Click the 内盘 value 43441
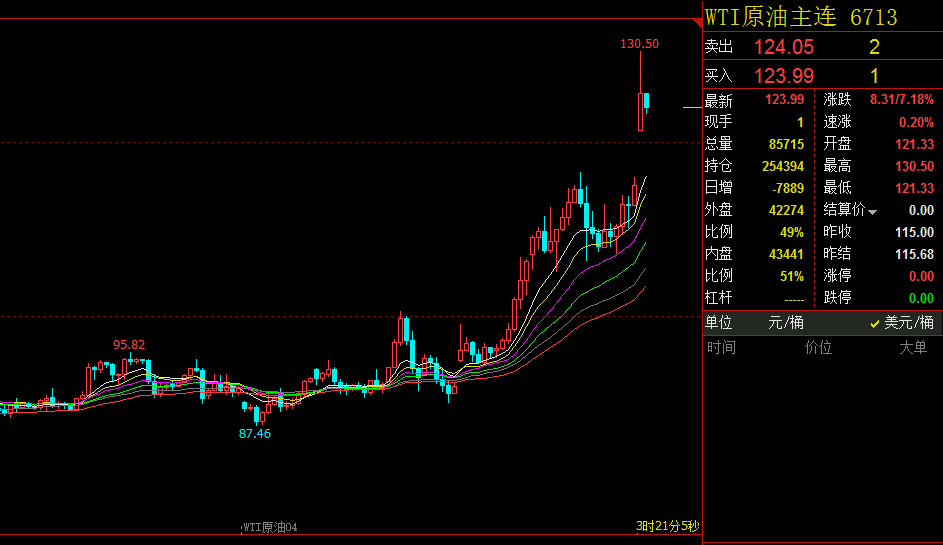The width and height of the screenshot is (943, 545). (786, 254)
